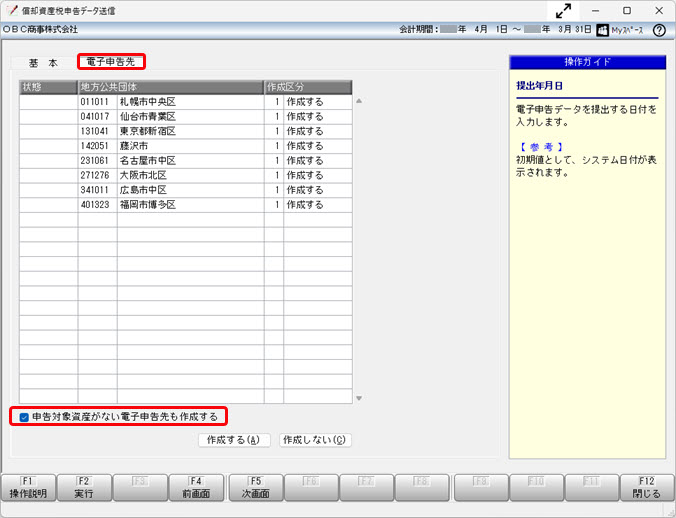Open the help question mark icon
The height and width of the screenshot is (518, 676).
pos(659,30)
